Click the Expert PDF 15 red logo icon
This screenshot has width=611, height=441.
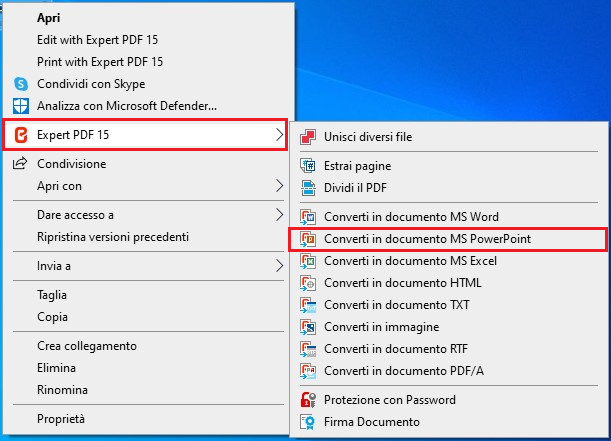click(x=21, y=135)
